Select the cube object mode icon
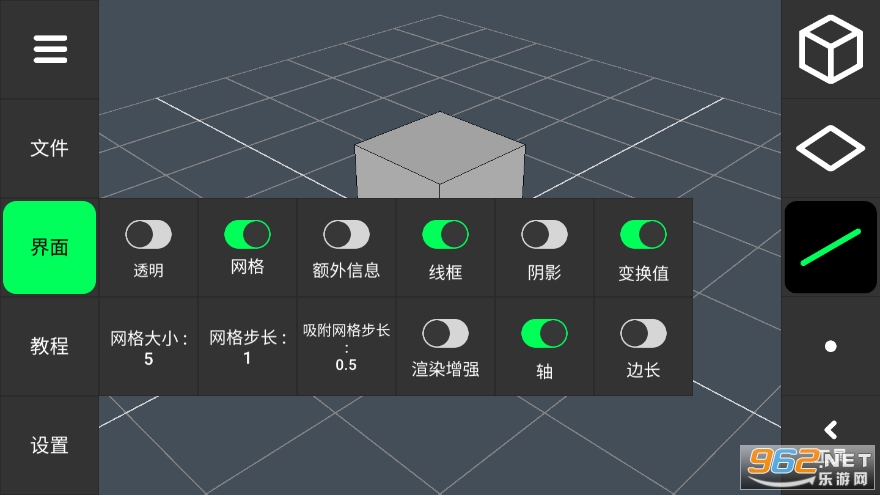This screenshot has height=495, width=880. pyautogui.click(x=831, y=49)
